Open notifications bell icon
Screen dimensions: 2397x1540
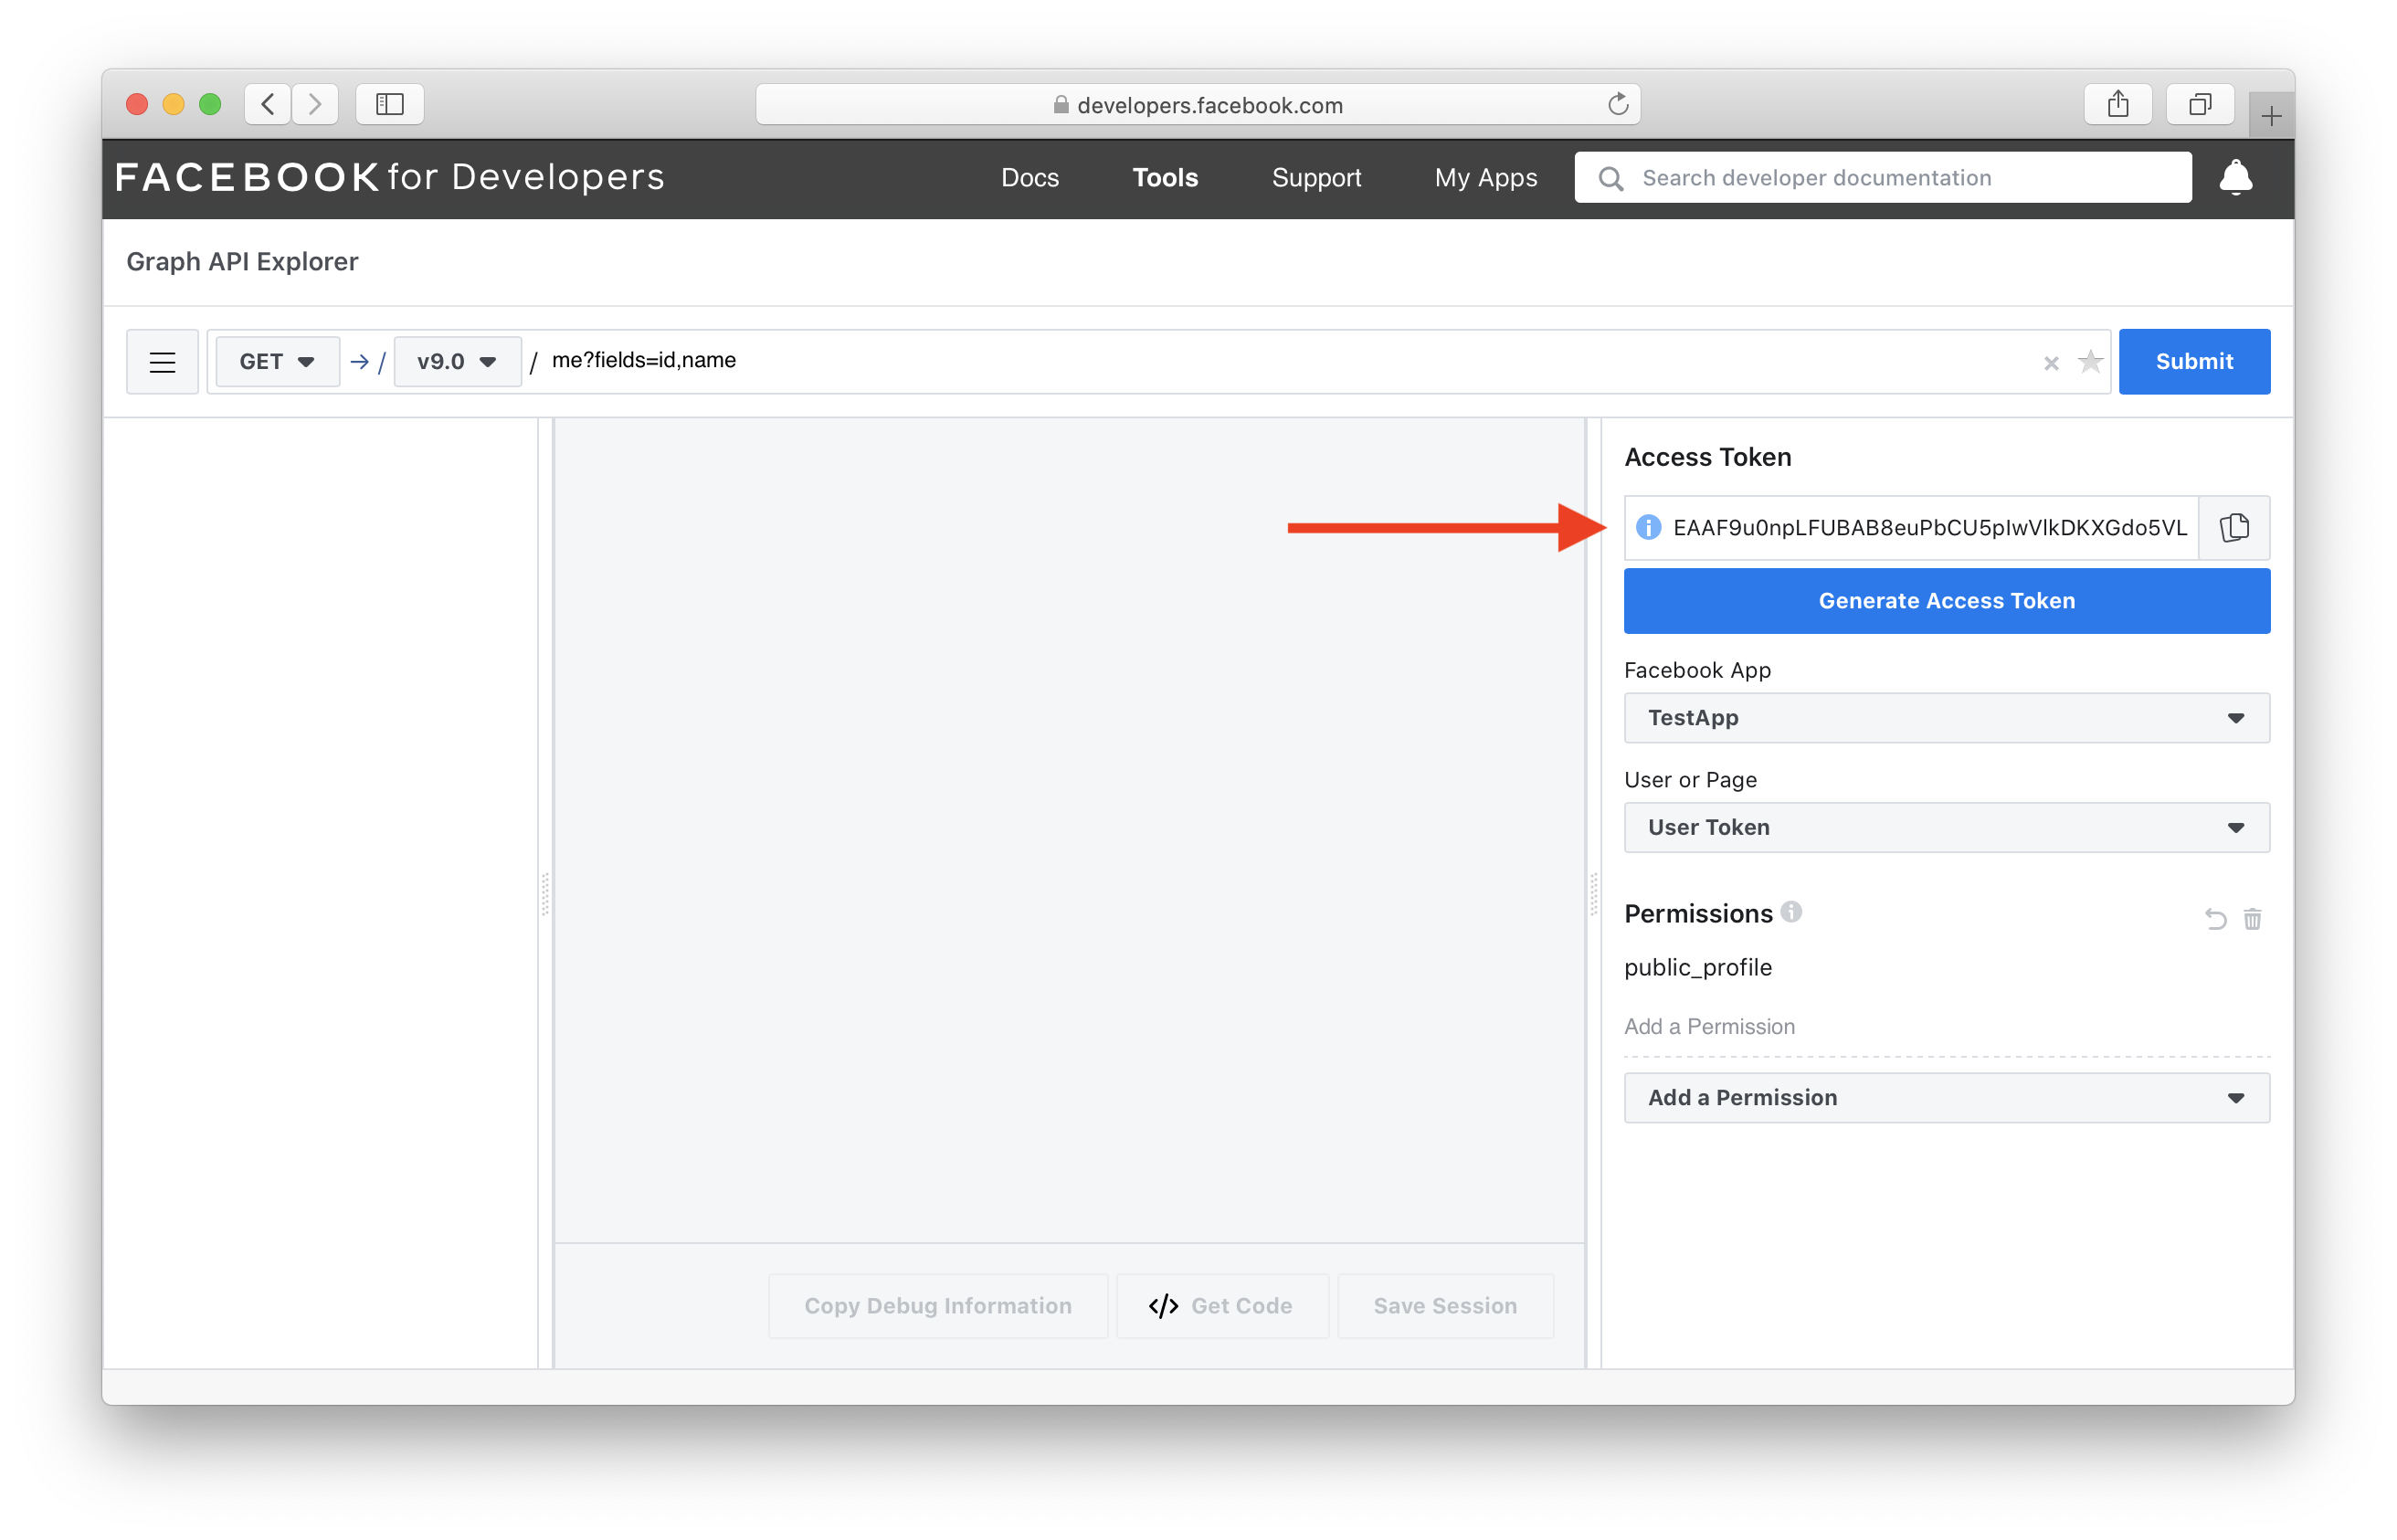click(x=2235, y=177)
